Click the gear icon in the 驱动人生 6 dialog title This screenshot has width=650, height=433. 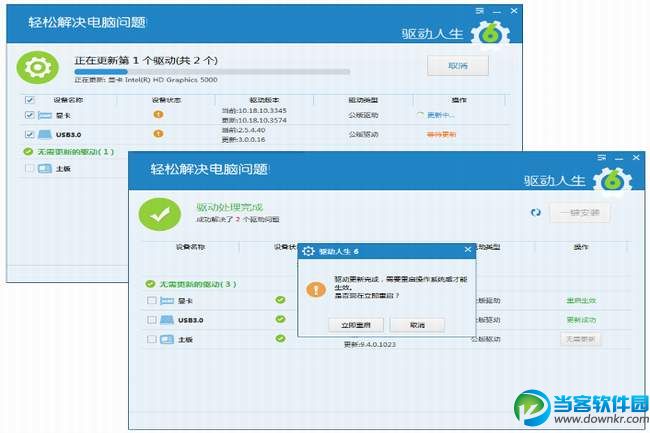(308, 251)
